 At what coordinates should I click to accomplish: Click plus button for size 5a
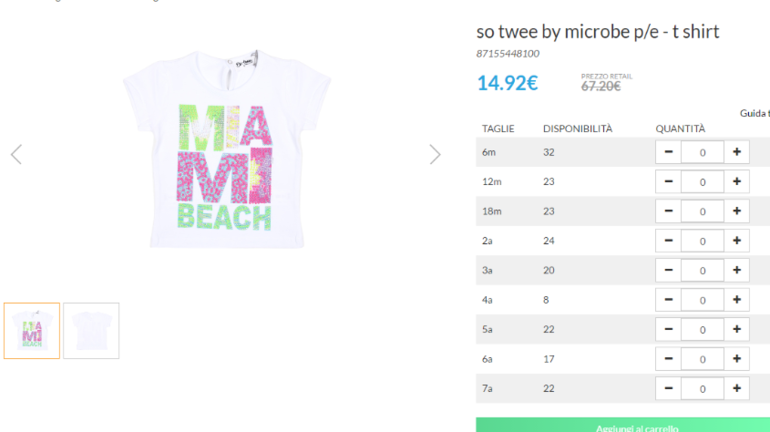coord(736,329)
